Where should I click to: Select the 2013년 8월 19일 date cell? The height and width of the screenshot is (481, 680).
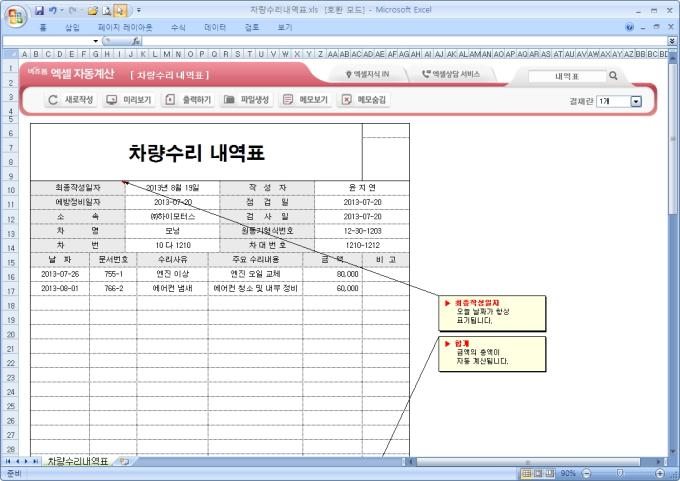pos(173,188)
